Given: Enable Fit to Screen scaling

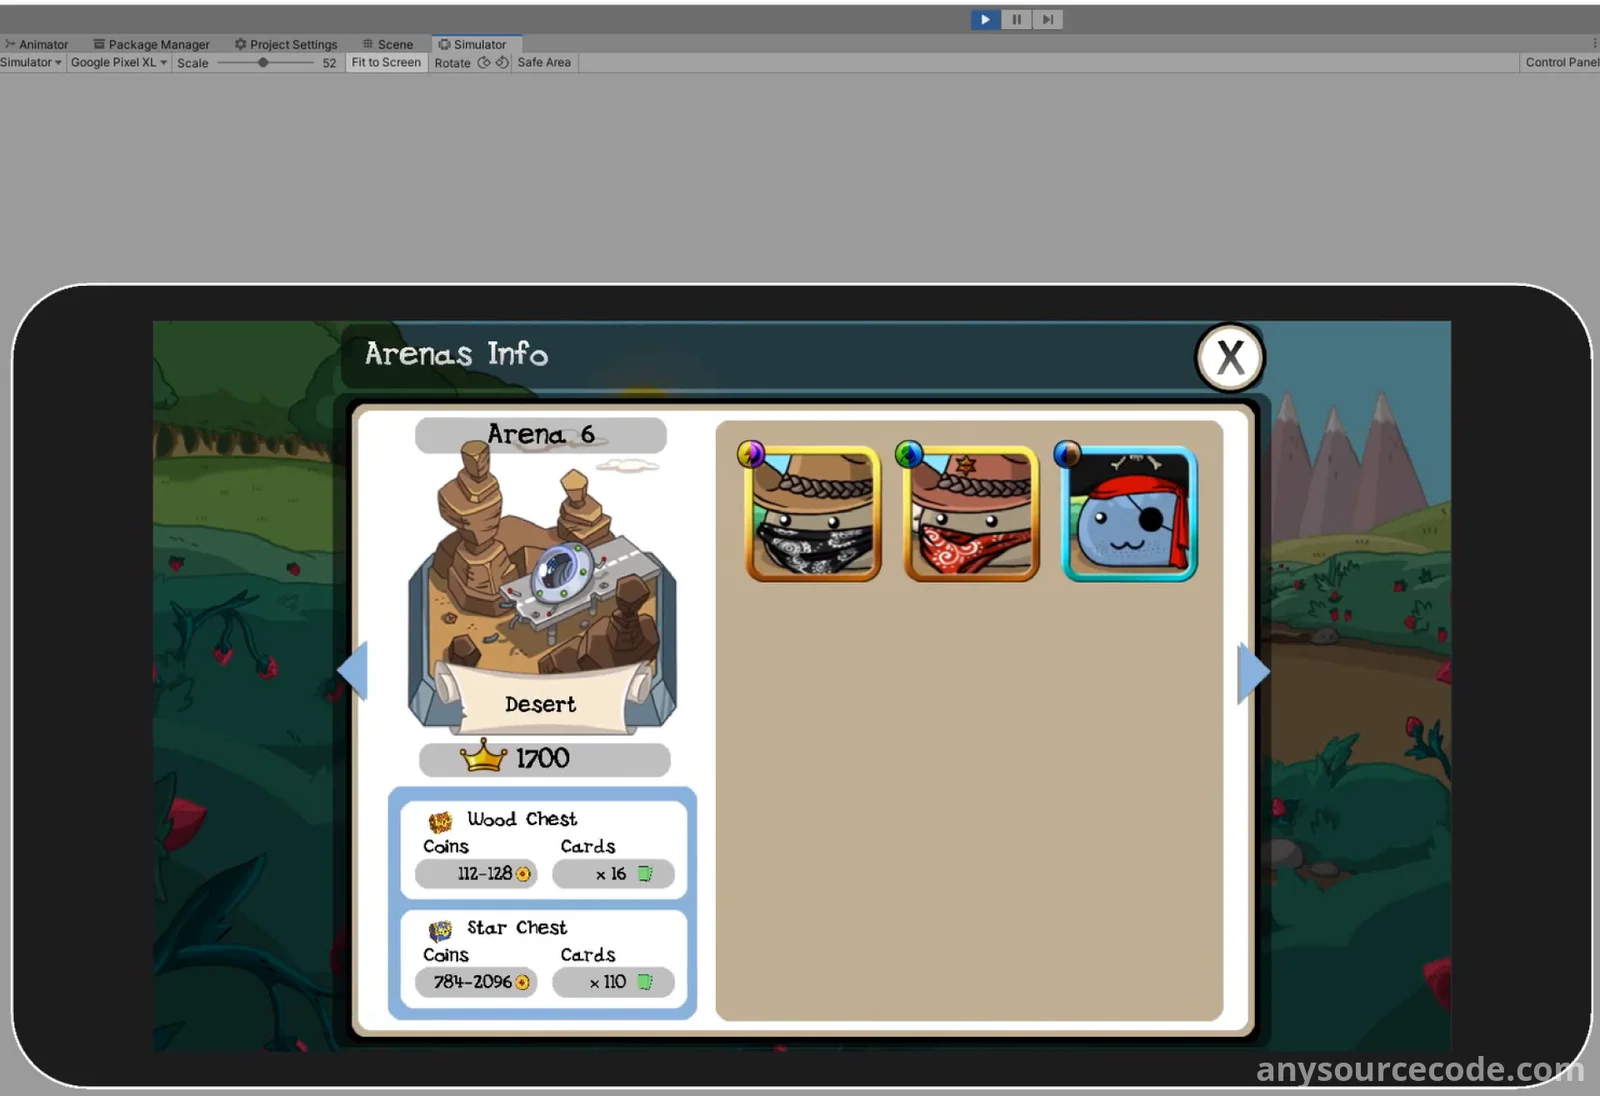Looking at the screenshot, I should (386, 62).
